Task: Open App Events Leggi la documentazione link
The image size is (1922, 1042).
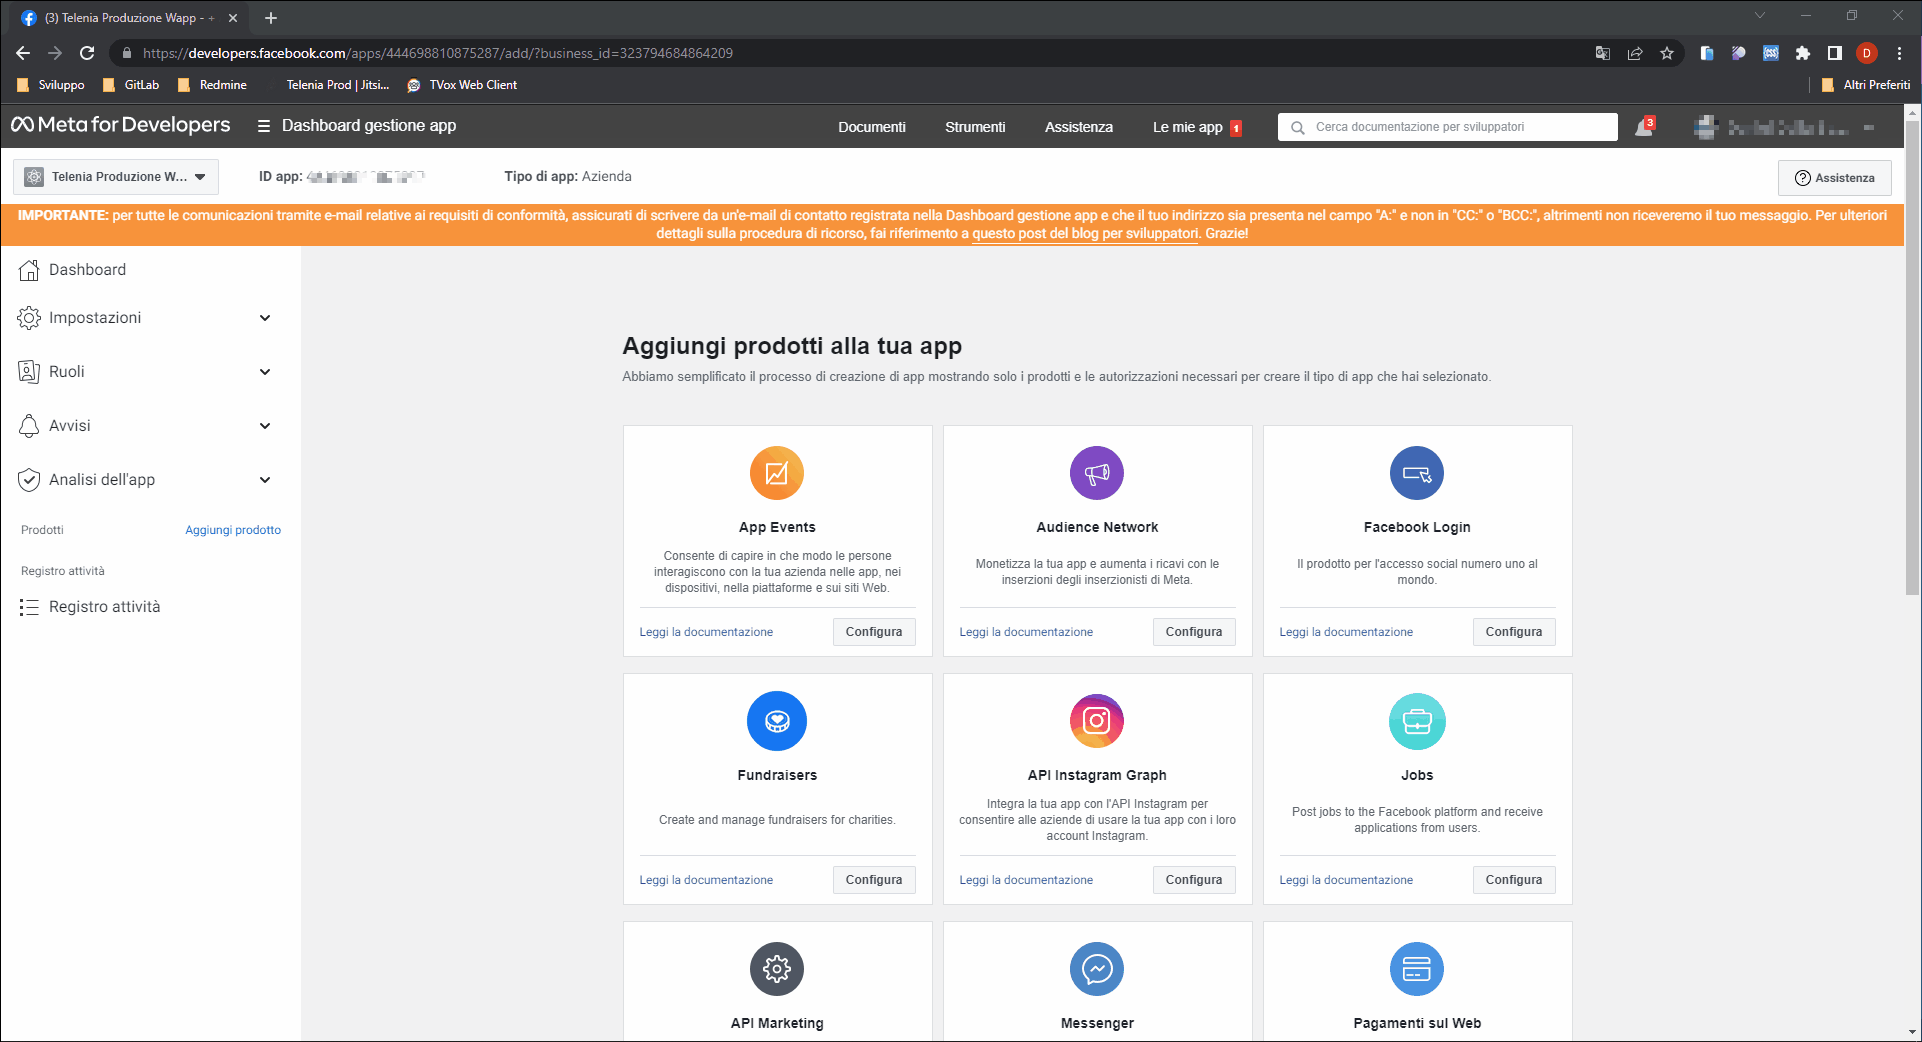Action: click(x=706, y=632)
